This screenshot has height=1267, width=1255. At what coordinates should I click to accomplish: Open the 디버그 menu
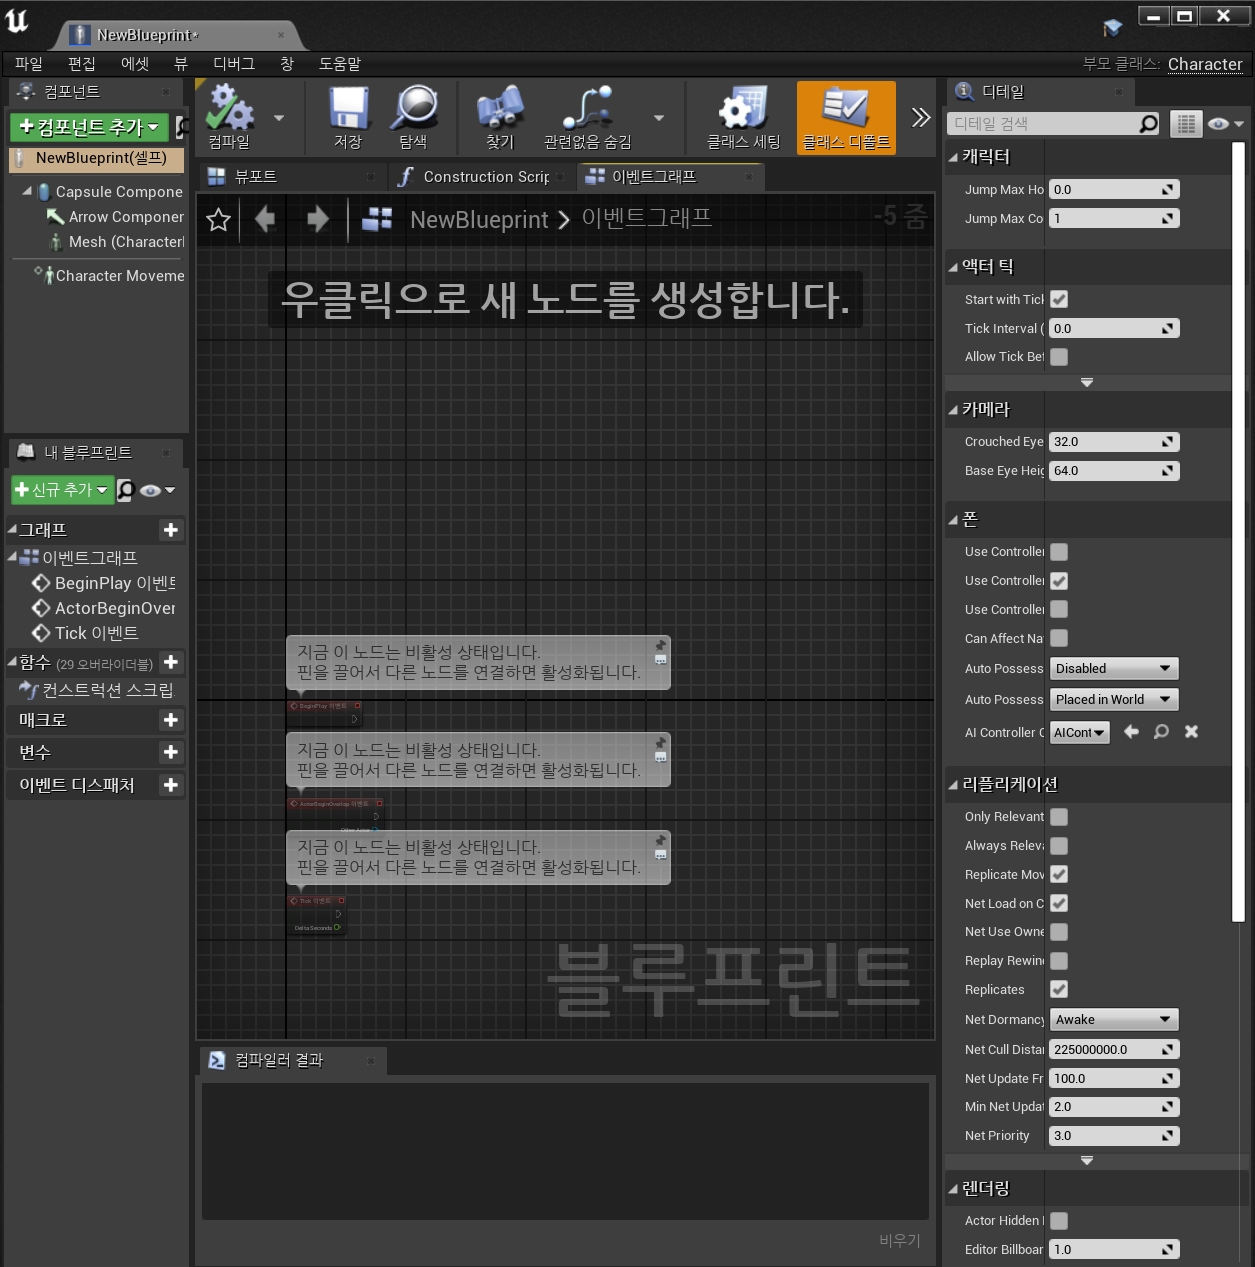click(234, 64)
